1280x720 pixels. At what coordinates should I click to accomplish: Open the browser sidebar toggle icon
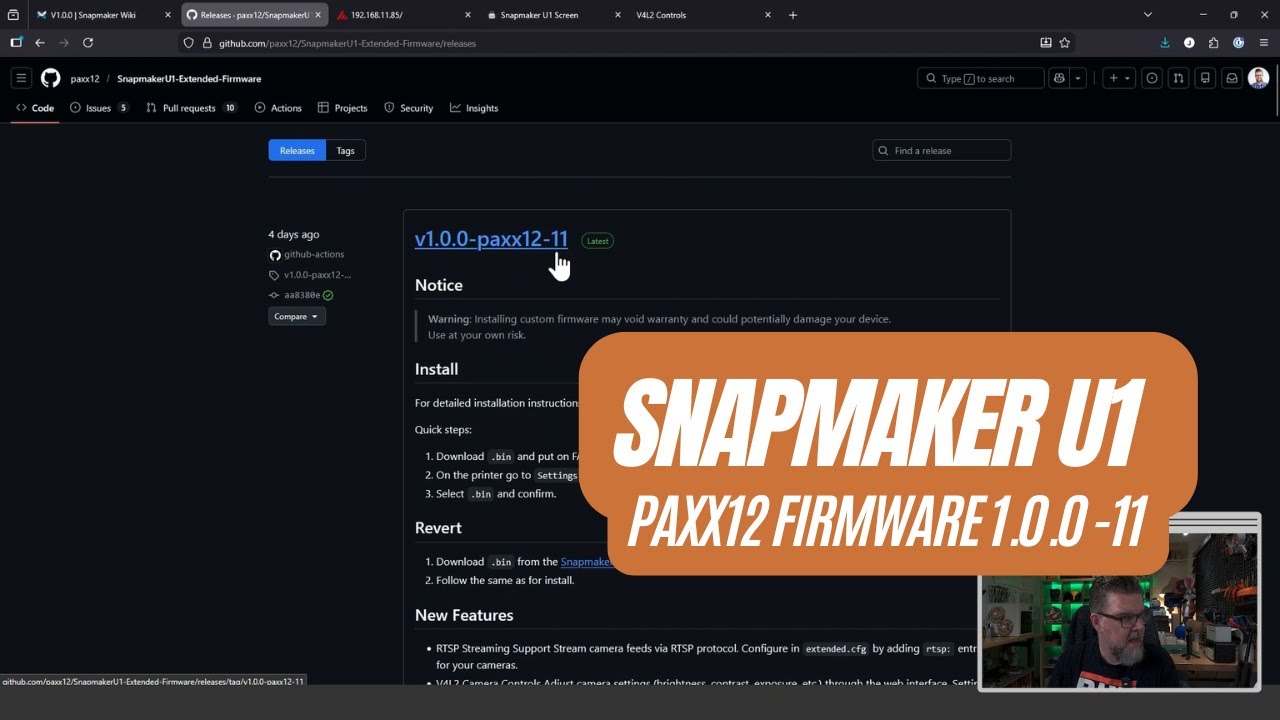tap(16, 43)
